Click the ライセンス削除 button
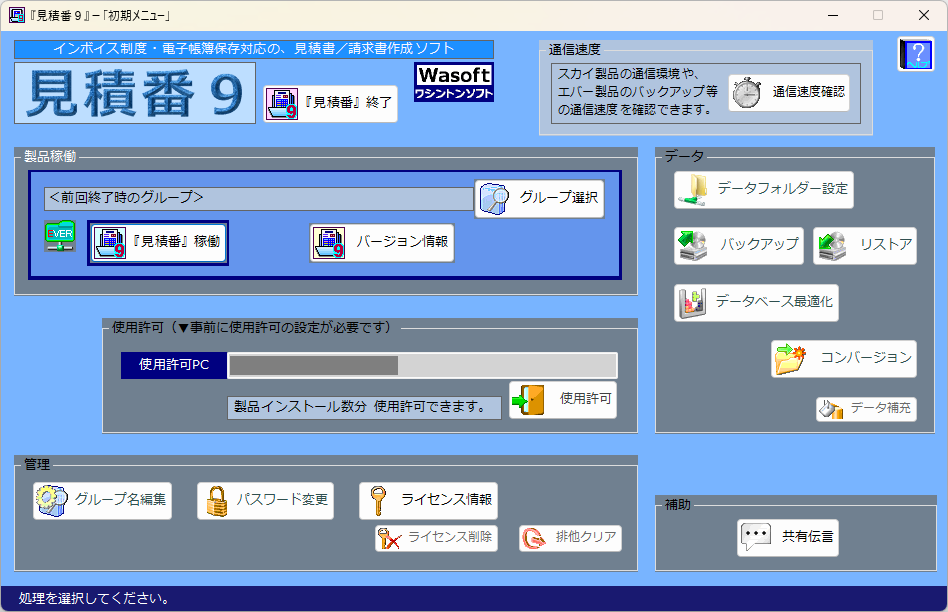The width and height of the screenshot is (948, 612). (x=436, y=538)
